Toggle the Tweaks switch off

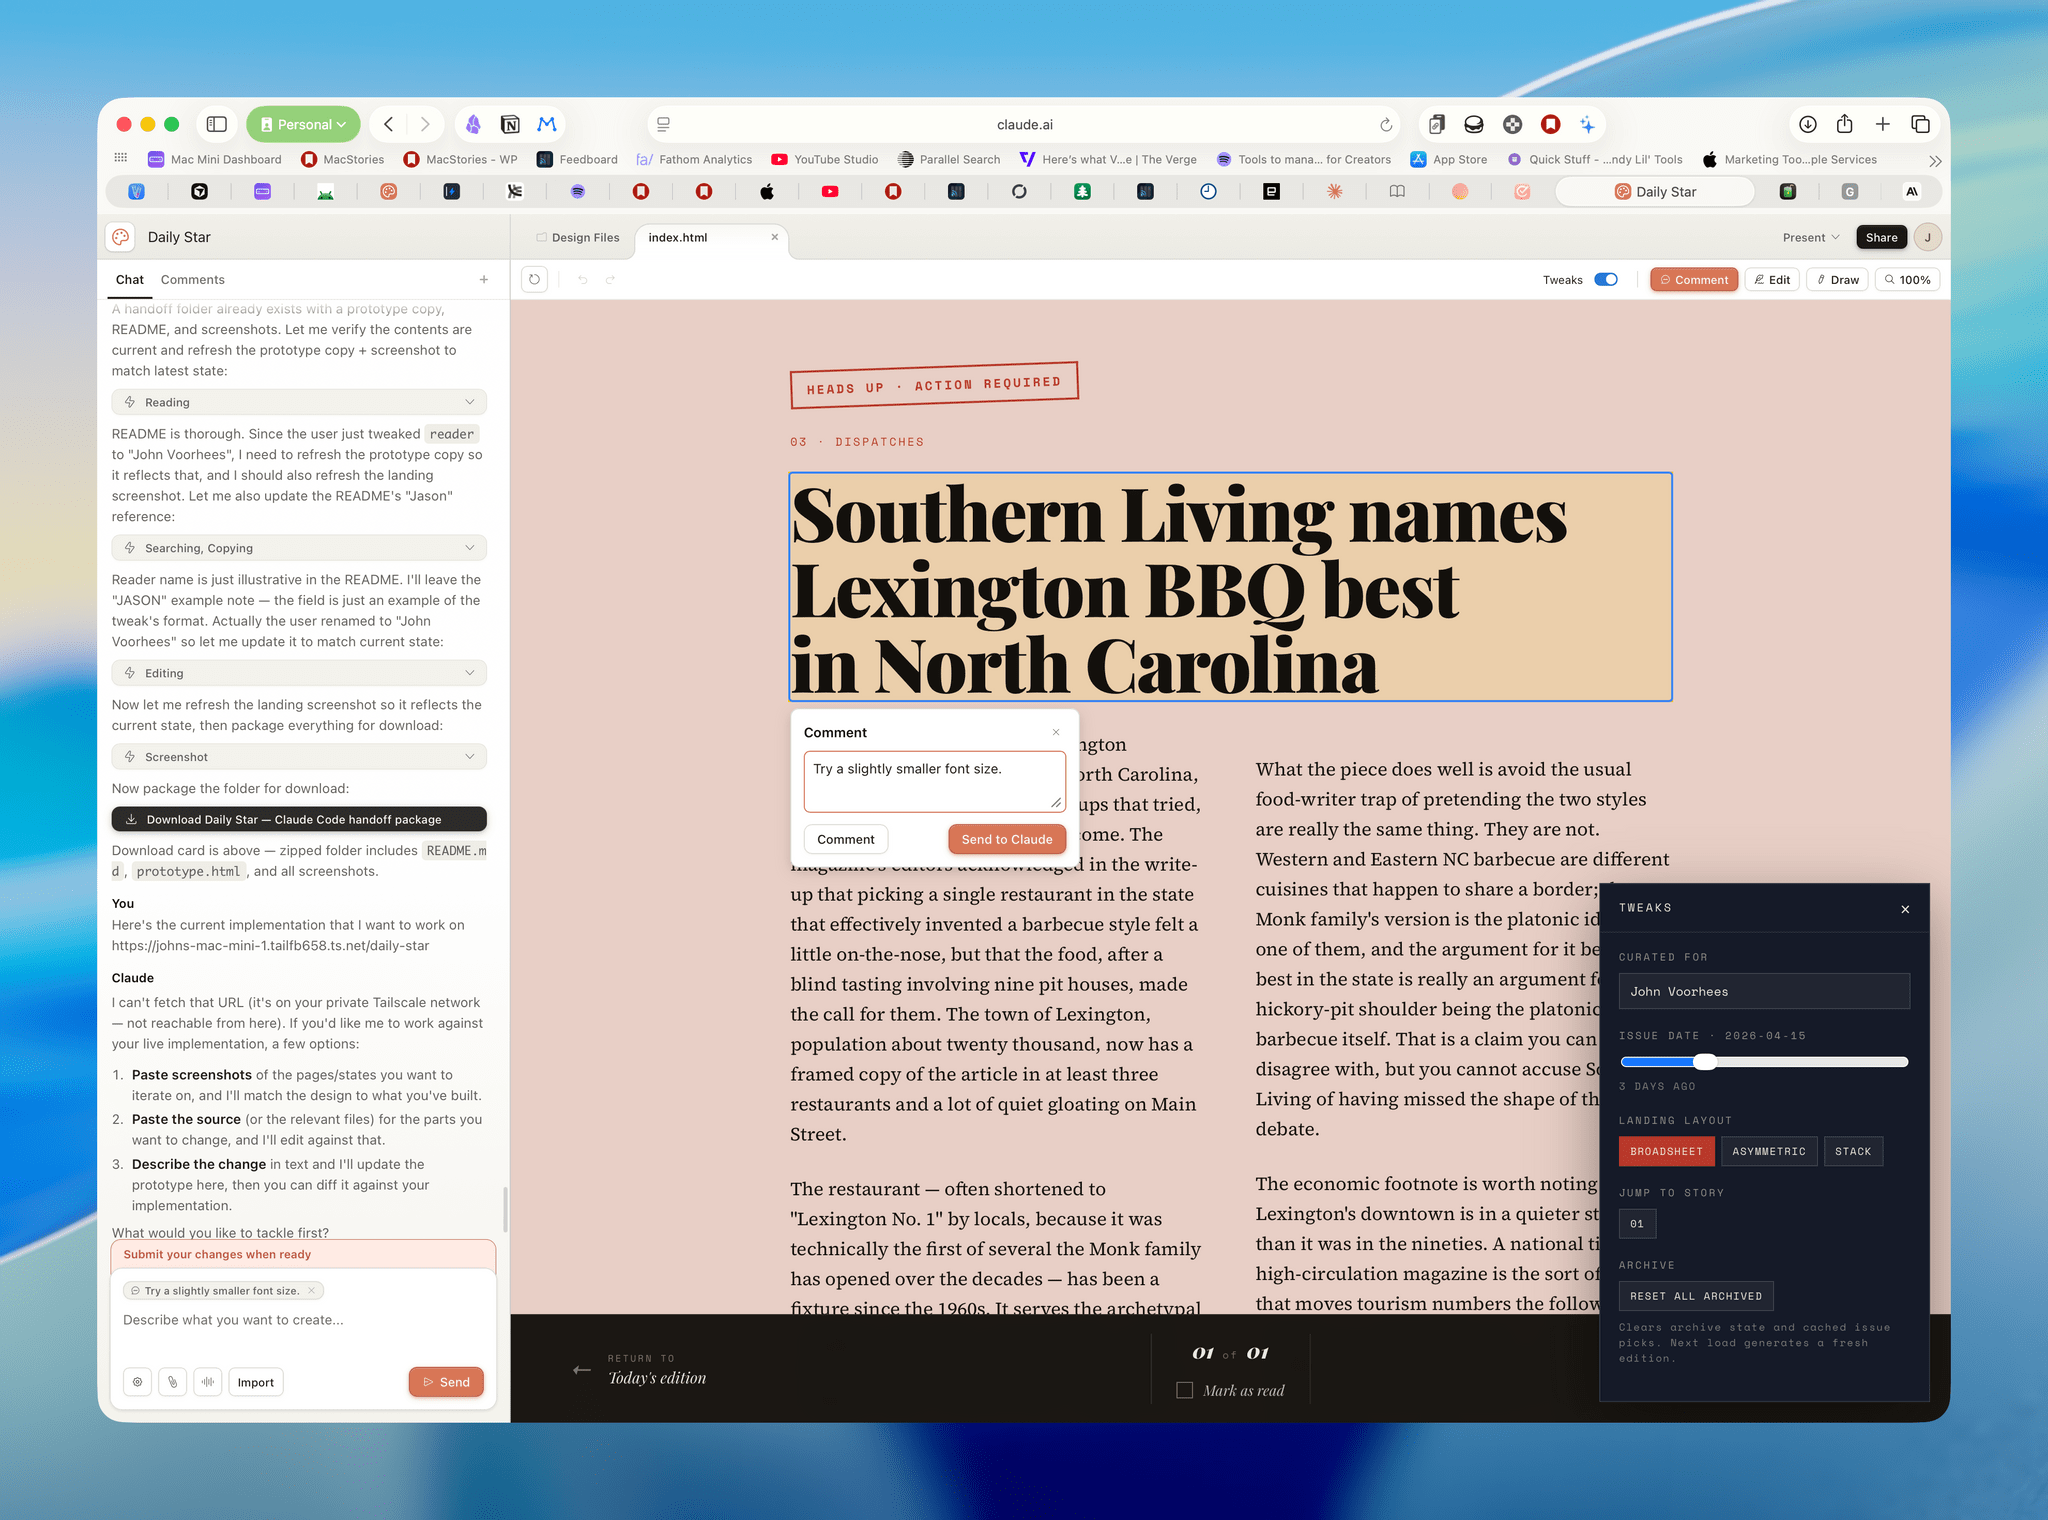1606,280
